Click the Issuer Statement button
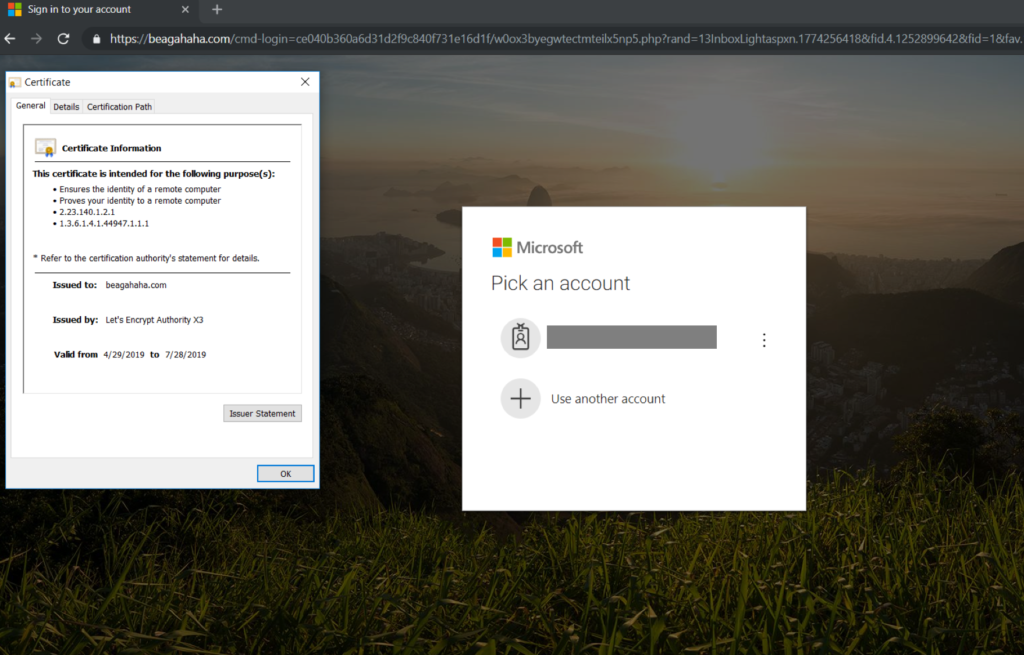This screenshot has width=1024, height=655. click(263, 413)
